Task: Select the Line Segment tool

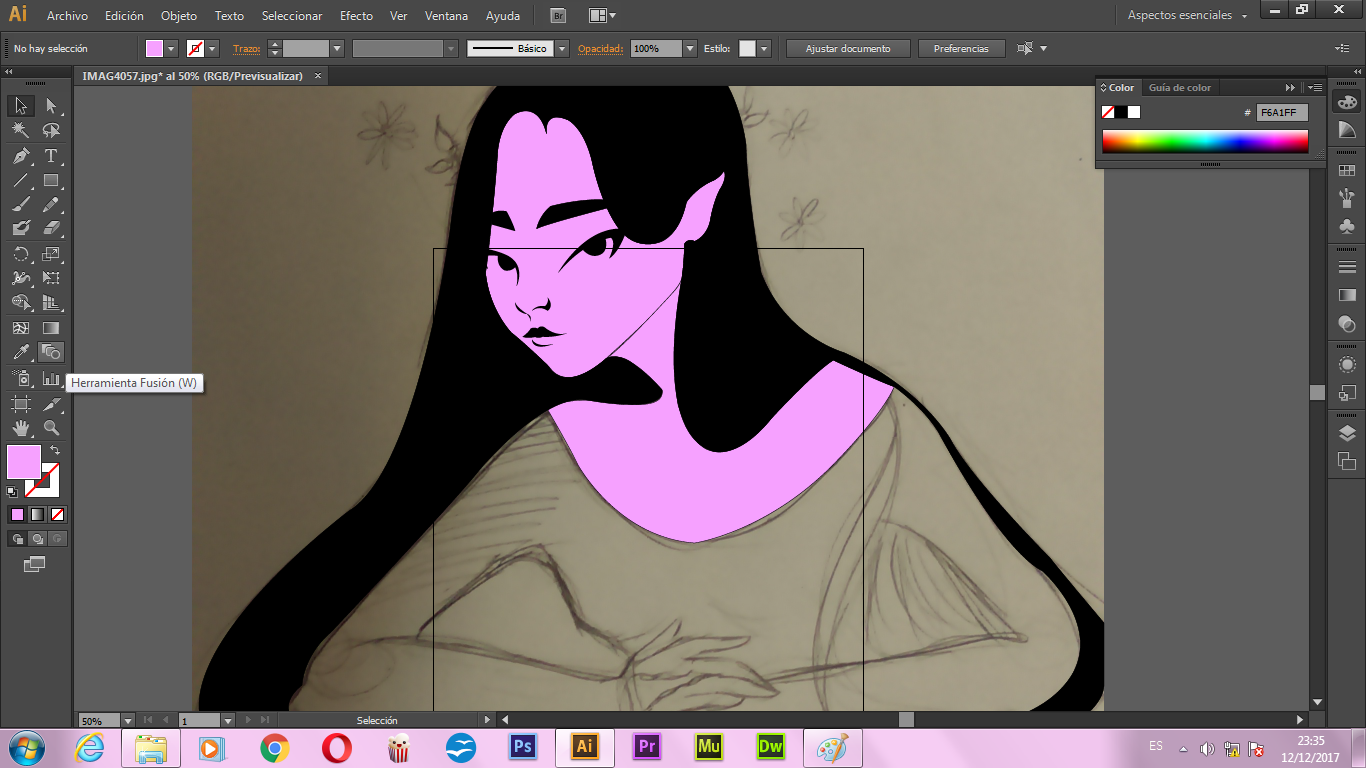Action: (x=21, y=181)
